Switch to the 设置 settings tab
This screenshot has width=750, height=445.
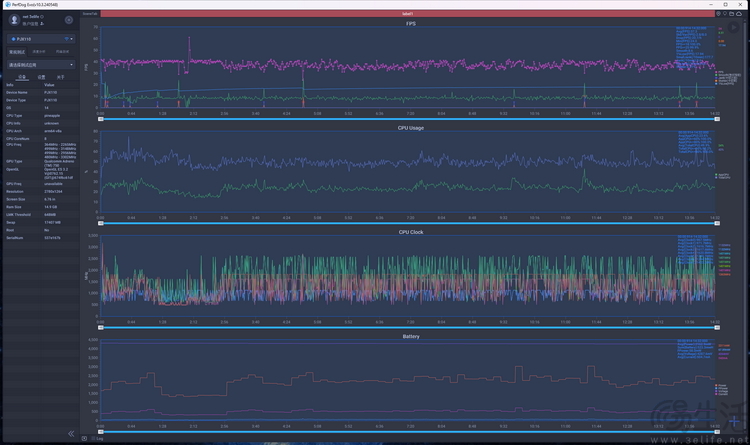pos(42,77)
